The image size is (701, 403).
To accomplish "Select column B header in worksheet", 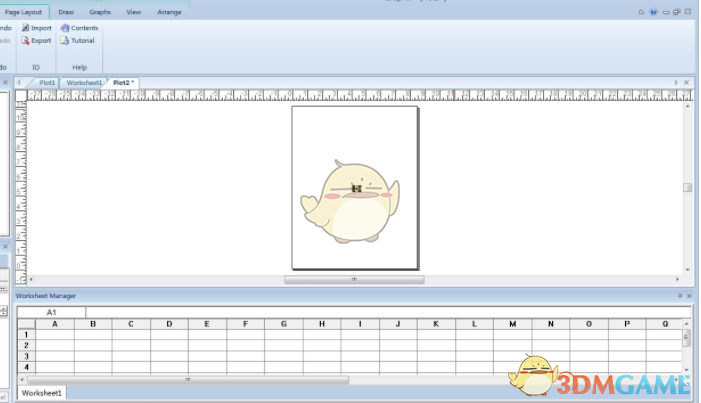I will pos(93,324).
